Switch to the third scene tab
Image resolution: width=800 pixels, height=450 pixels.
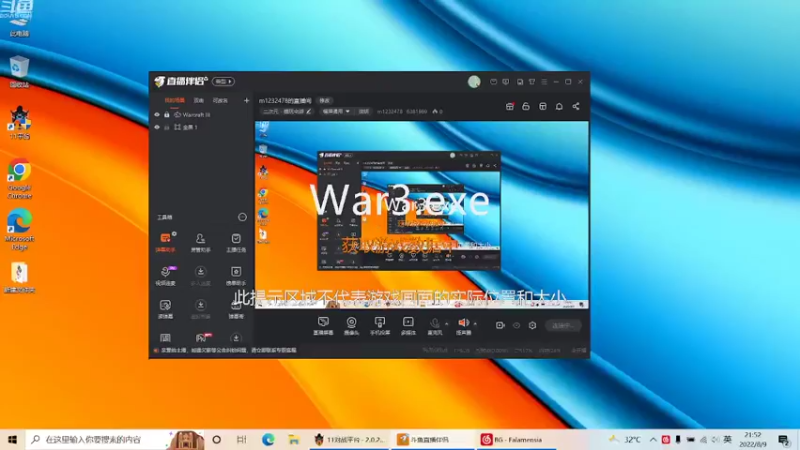220,101
